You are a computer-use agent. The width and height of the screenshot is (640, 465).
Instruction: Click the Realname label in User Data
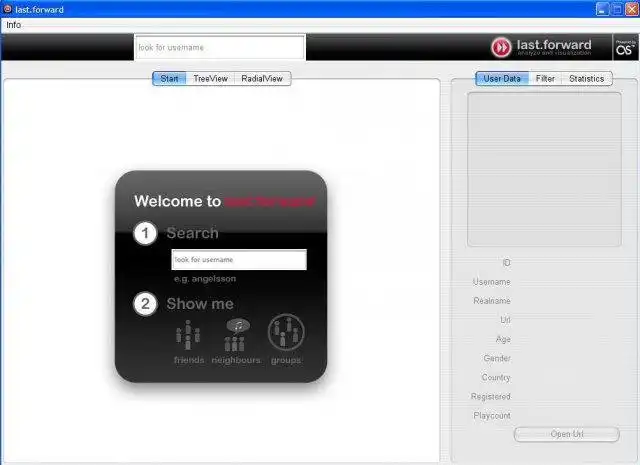click(492, 301)
